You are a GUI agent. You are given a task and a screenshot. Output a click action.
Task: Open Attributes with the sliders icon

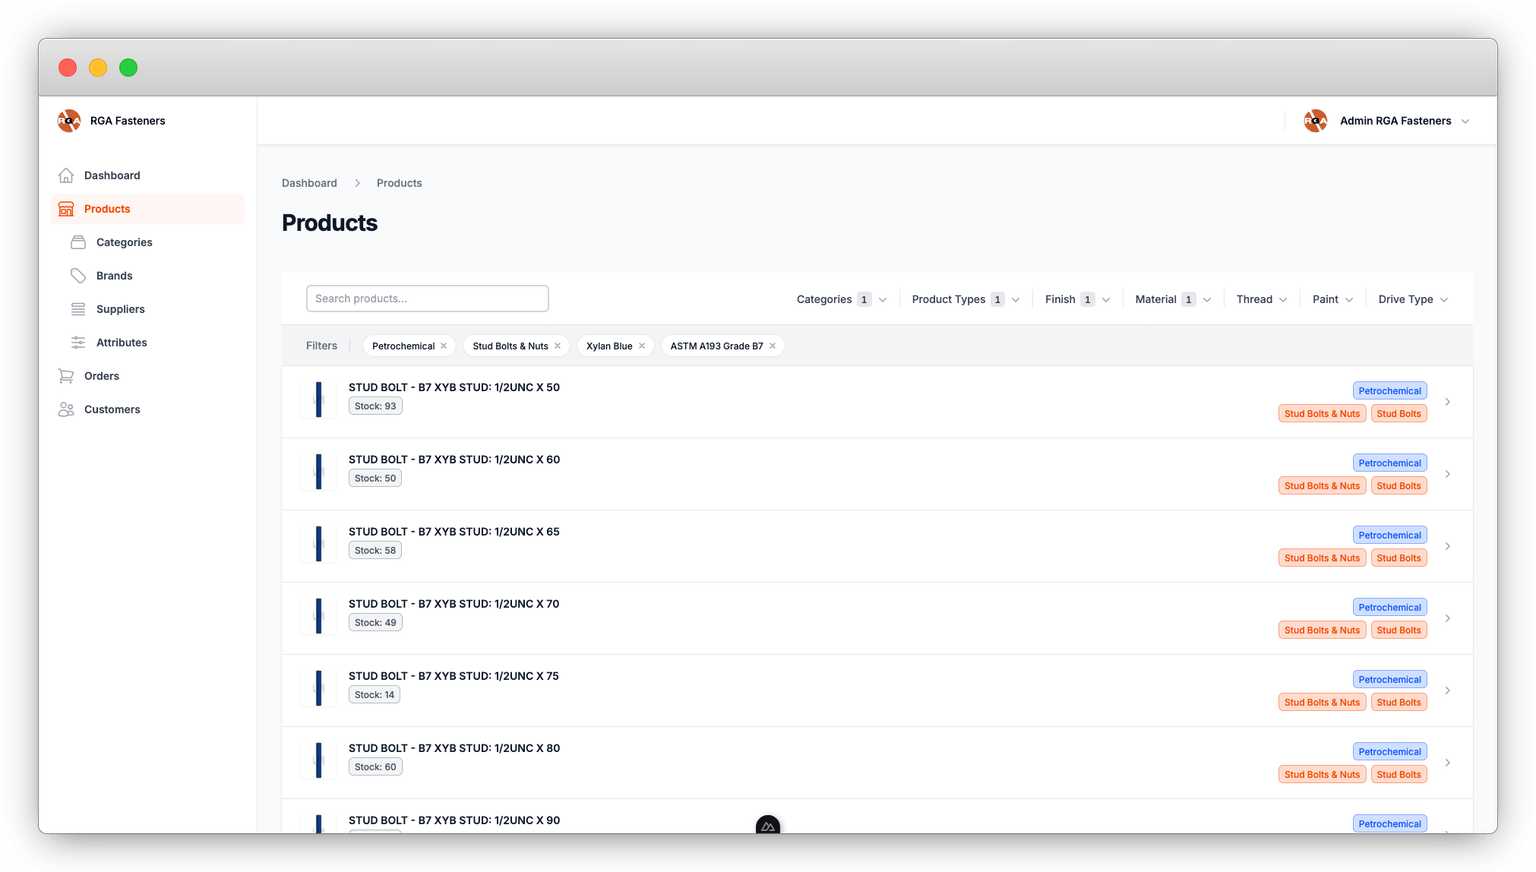tap(78, 342)
